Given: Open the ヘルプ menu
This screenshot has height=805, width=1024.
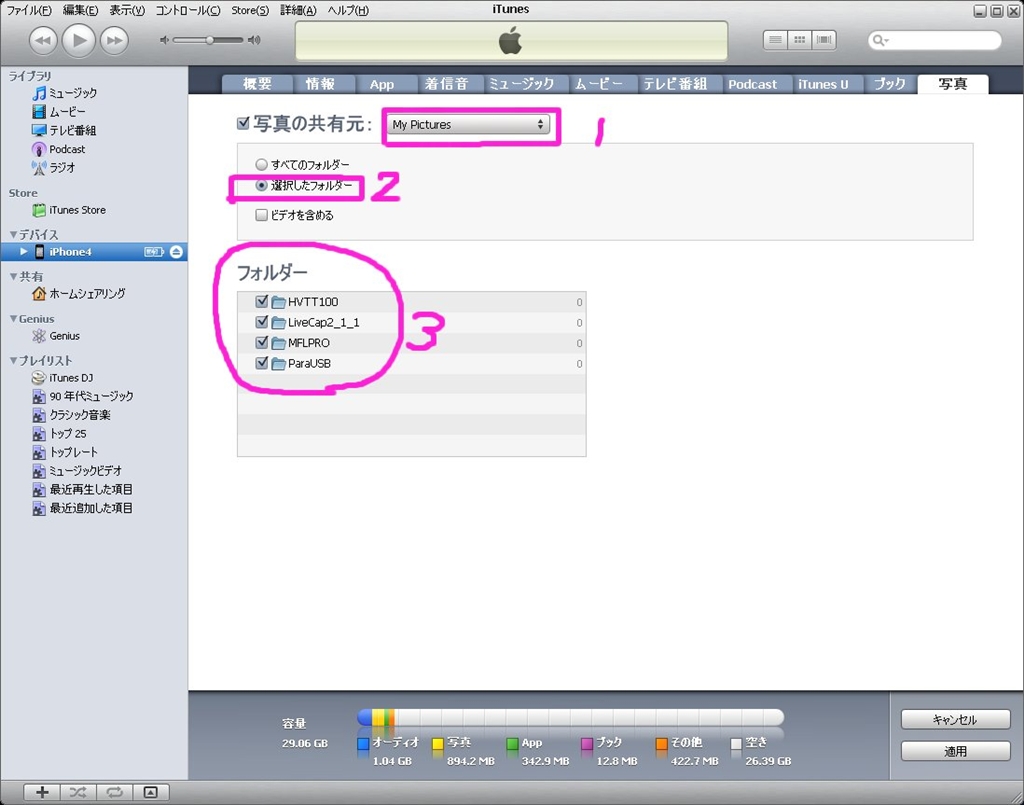Looking at the screenshot, I should pyautogui.click(x=348, y=10).
